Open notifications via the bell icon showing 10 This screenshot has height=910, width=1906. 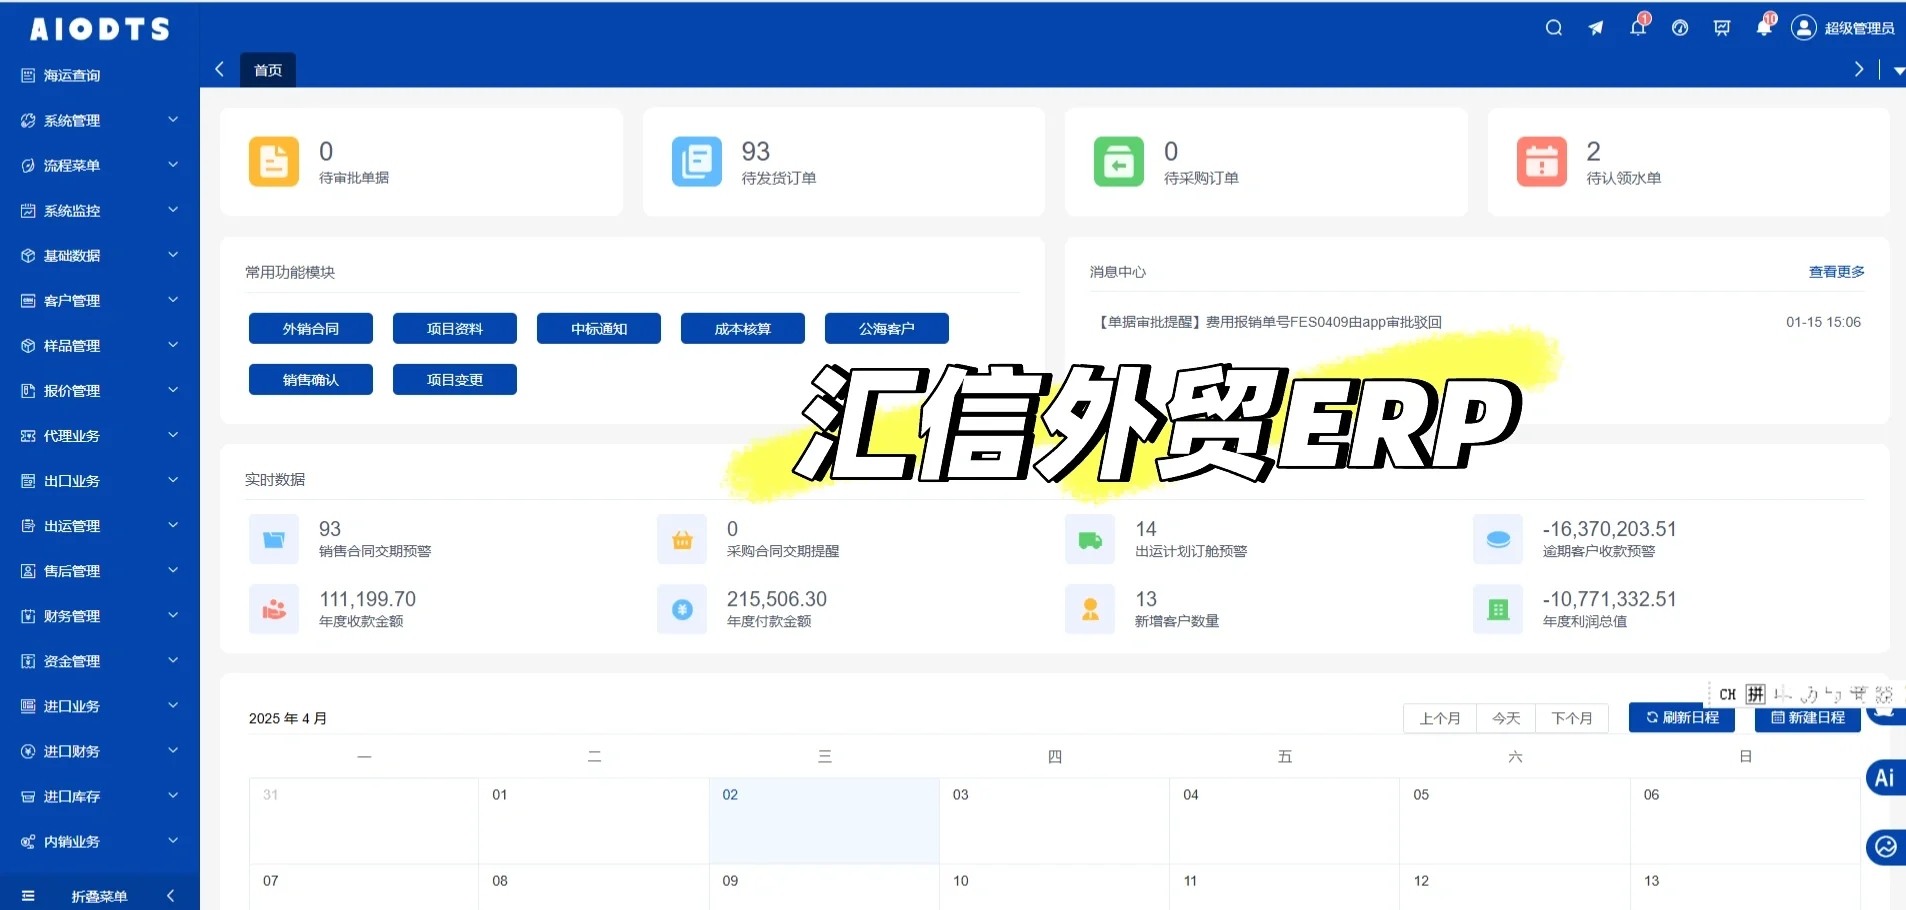click(1762, 27)
